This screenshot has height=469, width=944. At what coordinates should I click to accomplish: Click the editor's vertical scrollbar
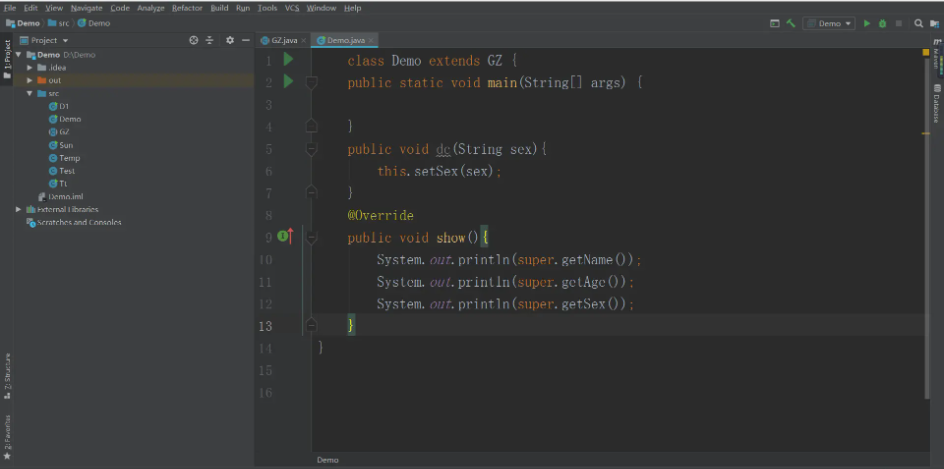(926, 229)
